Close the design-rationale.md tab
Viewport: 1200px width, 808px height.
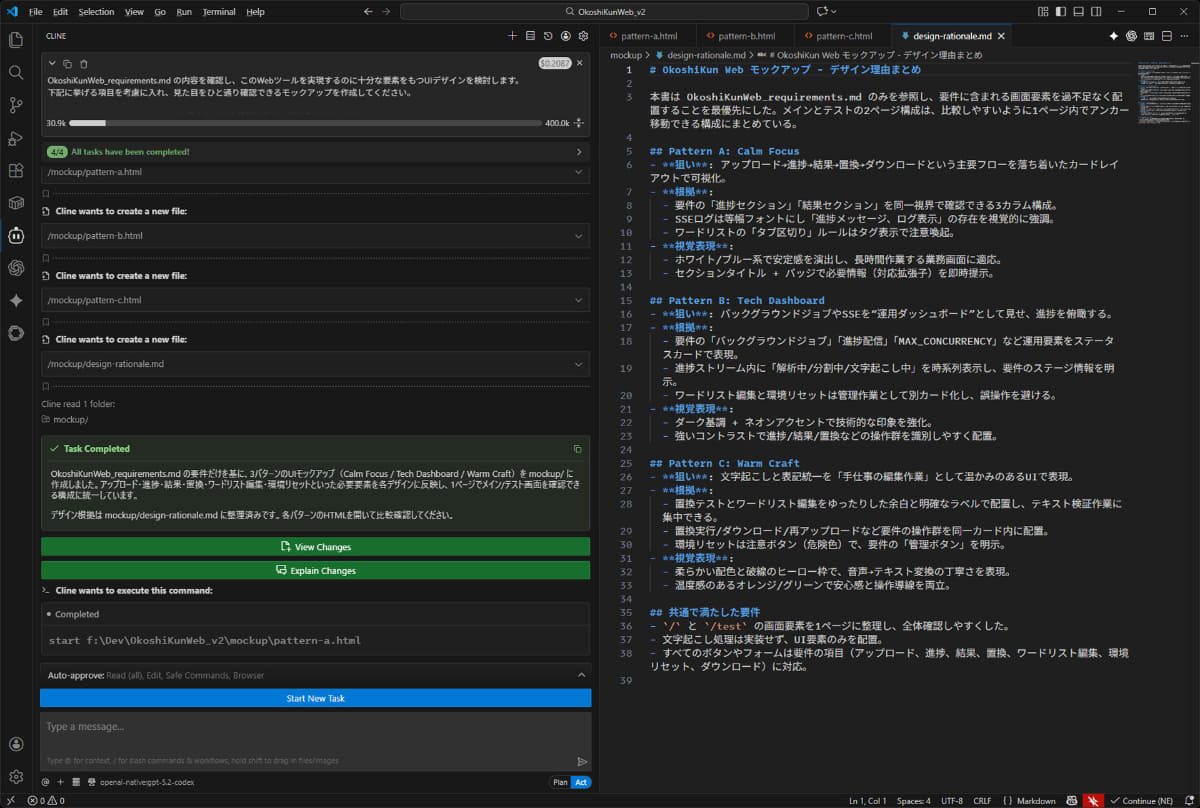click(x=1001, y=35)
